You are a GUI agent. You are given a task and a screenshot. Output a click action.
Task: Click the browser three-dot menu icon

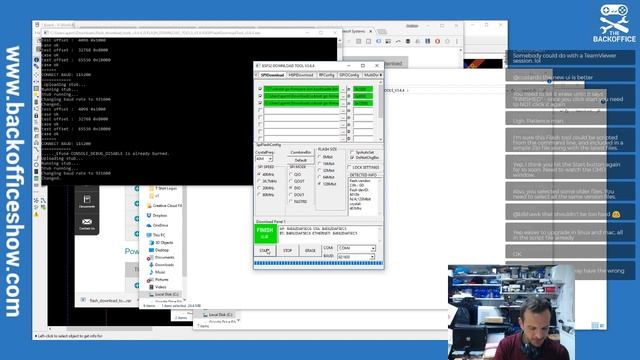(457, 41)
